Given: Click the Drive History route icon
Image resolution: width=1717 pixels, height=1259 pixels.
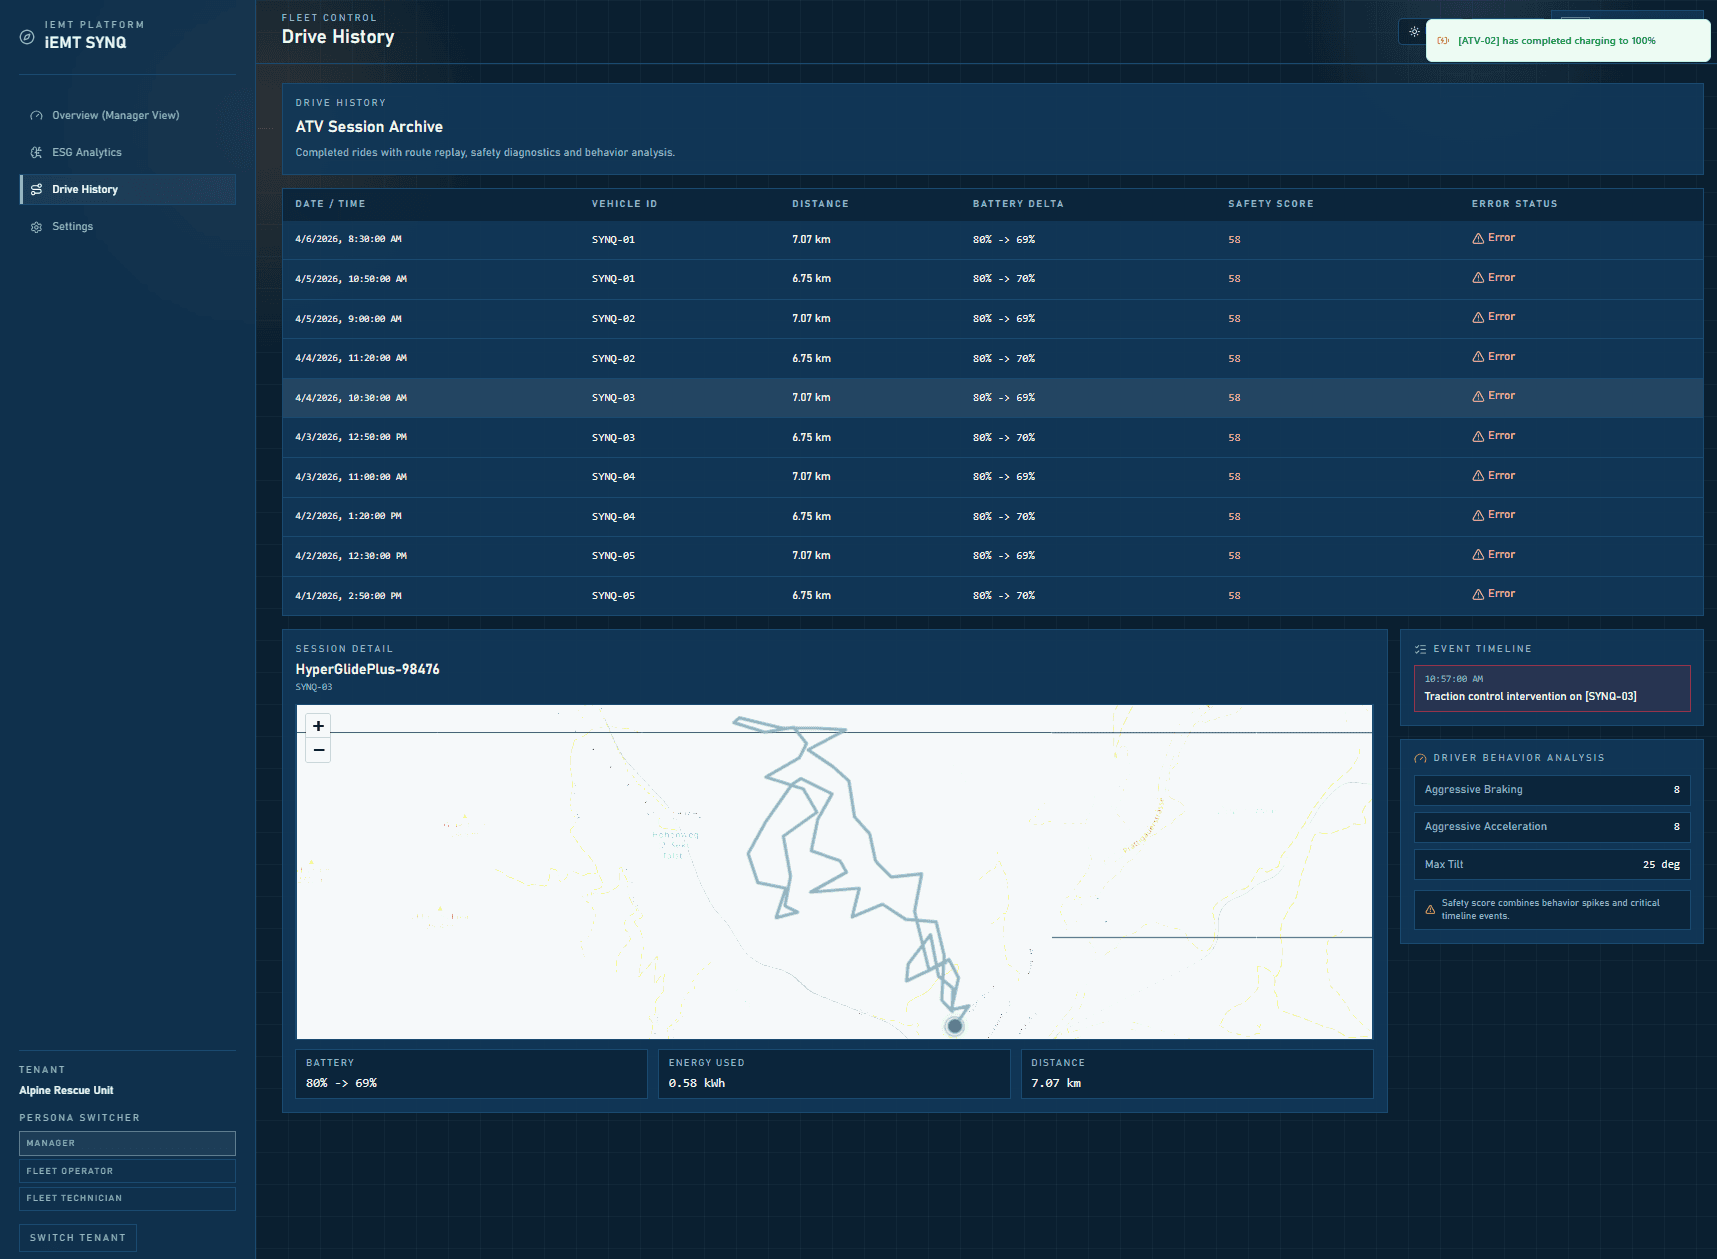Looking at the screenshot, I should click(36, 190).
